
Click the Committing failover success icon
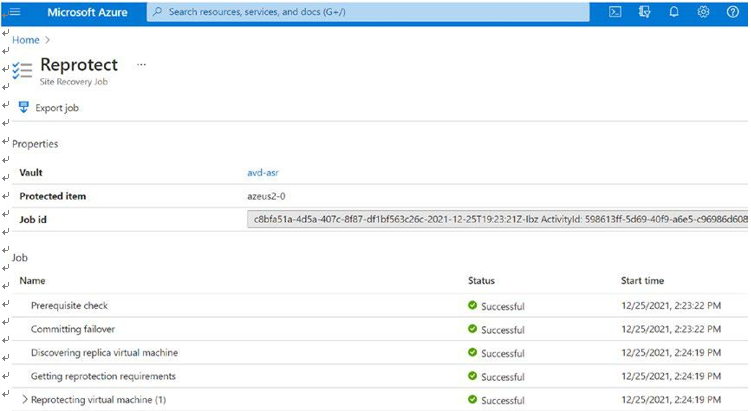[x=472, y=329]
